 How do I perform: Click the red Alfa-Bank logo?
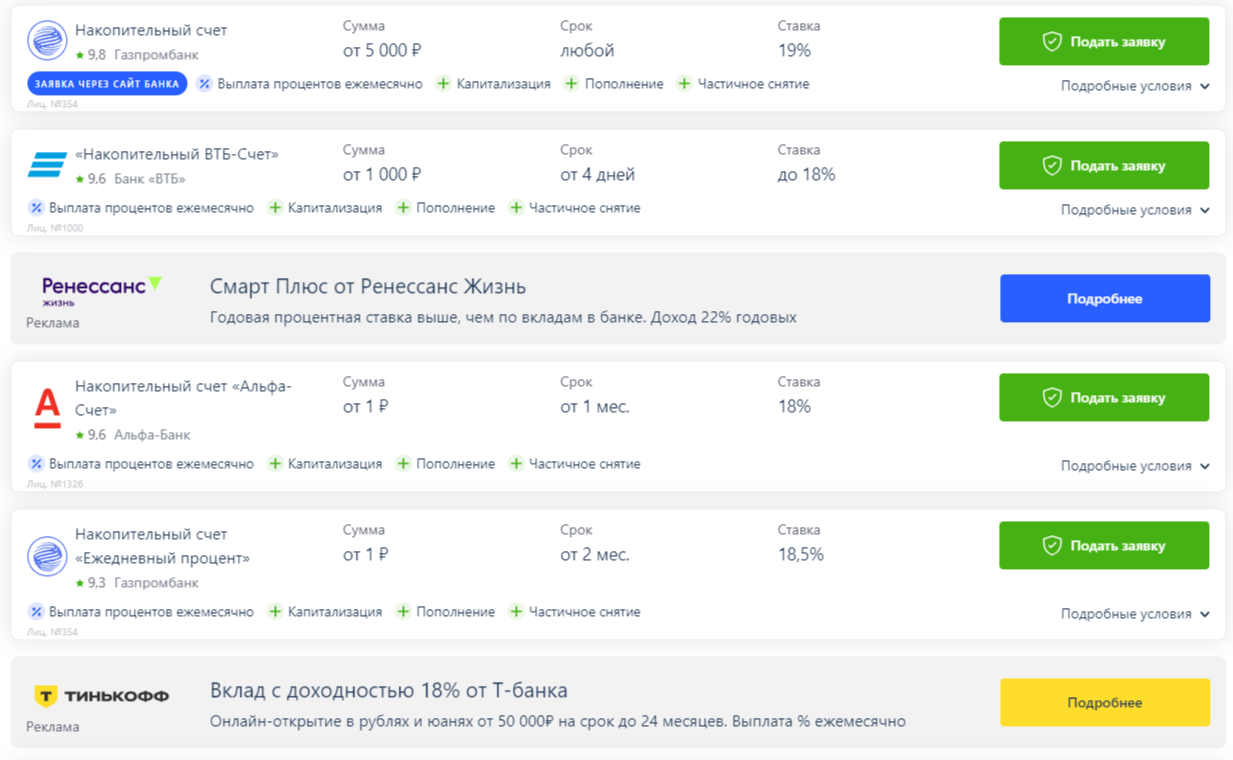pyautogui.click(x=47, y=409)
